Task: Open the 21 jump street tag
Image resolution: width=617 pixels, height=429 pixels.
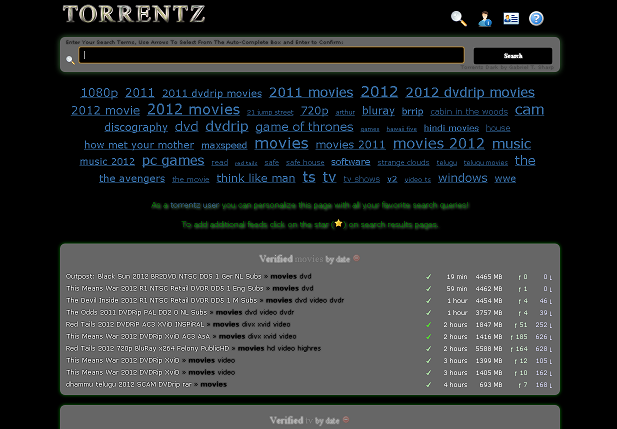Action: (270, 113)
